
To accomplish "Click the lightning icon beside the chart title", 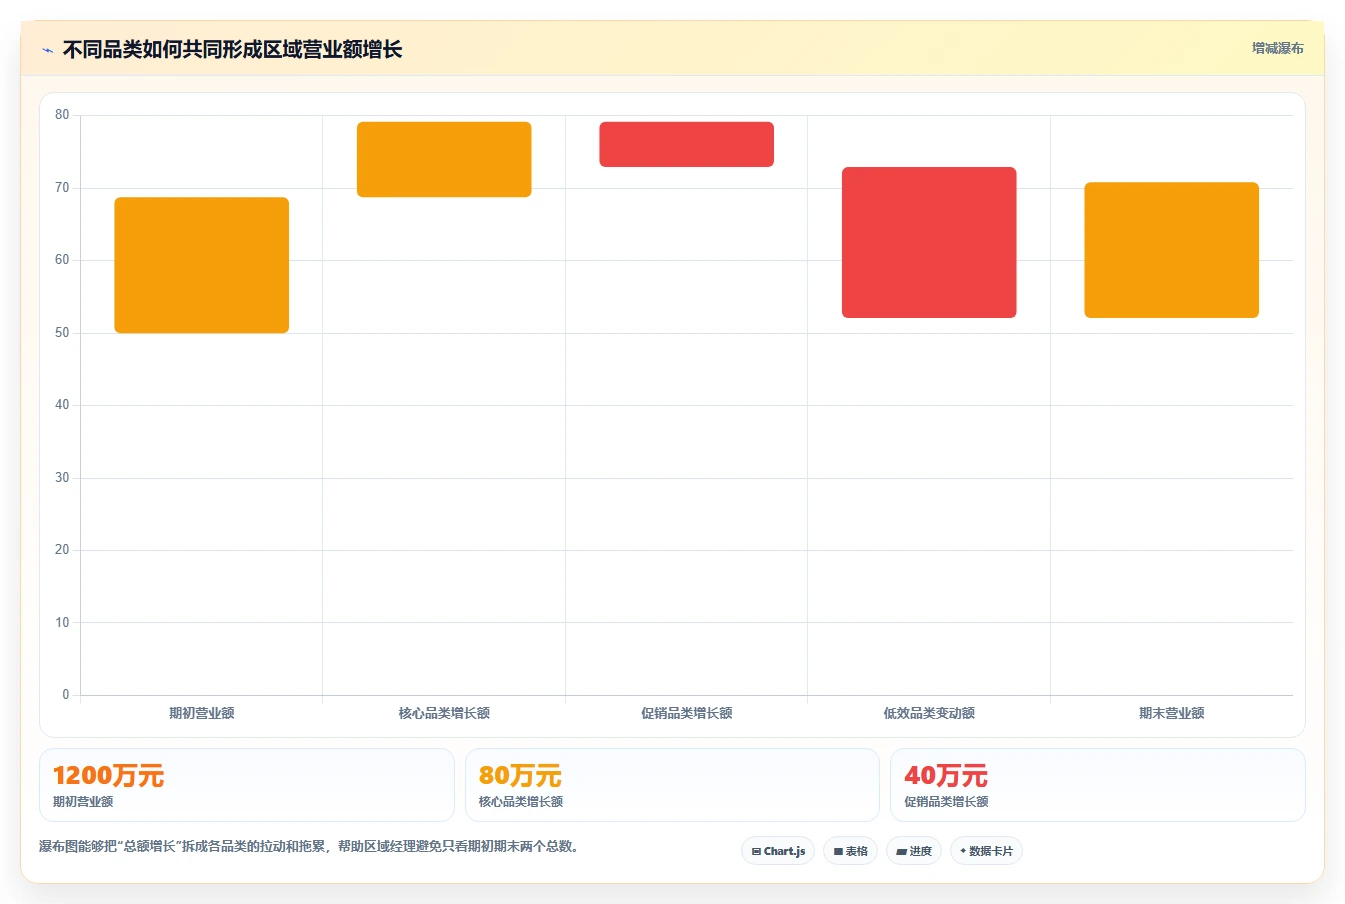I will 47,50.
